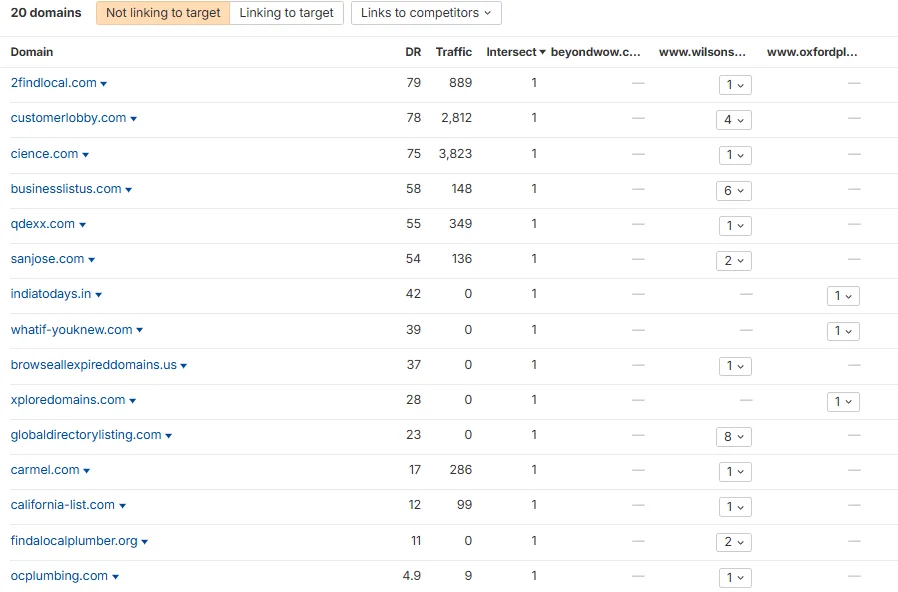Select the "Not linking to target" tab

tap(162, 13)
